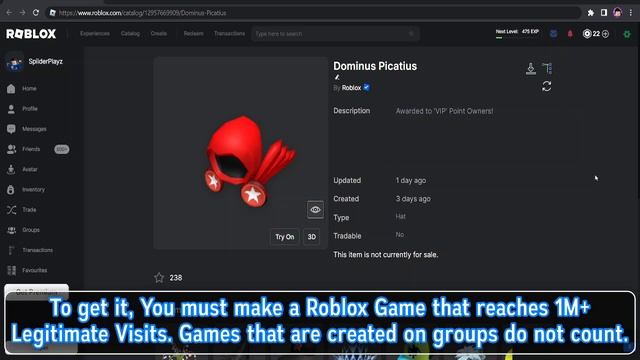Open the Experiences nav tab
The image size is (640, 360).
click(x=95, y=34)
